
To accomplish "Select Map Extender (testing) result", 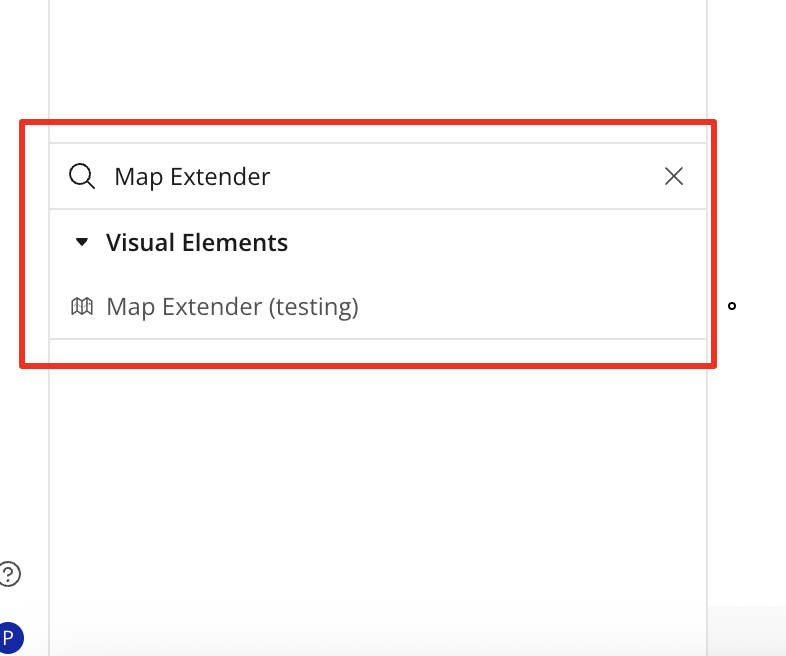I will click(232, 307).
